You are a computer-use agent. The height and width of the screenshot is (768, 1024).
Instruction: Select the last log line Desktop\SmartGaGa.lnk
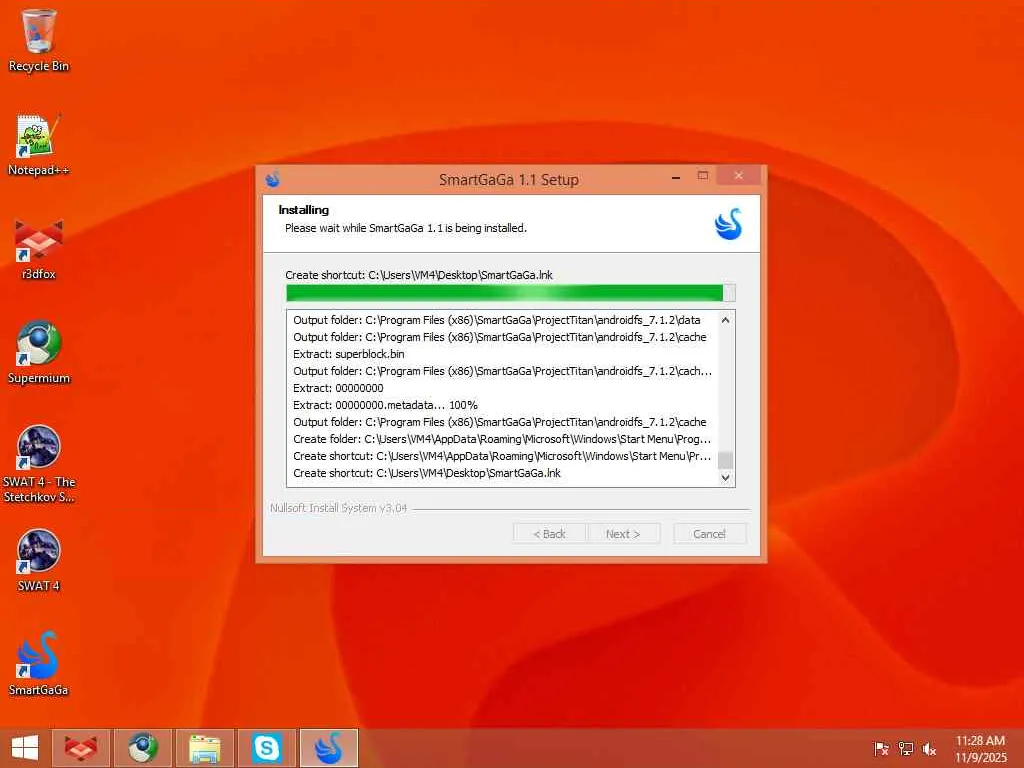tap(426, 473)
